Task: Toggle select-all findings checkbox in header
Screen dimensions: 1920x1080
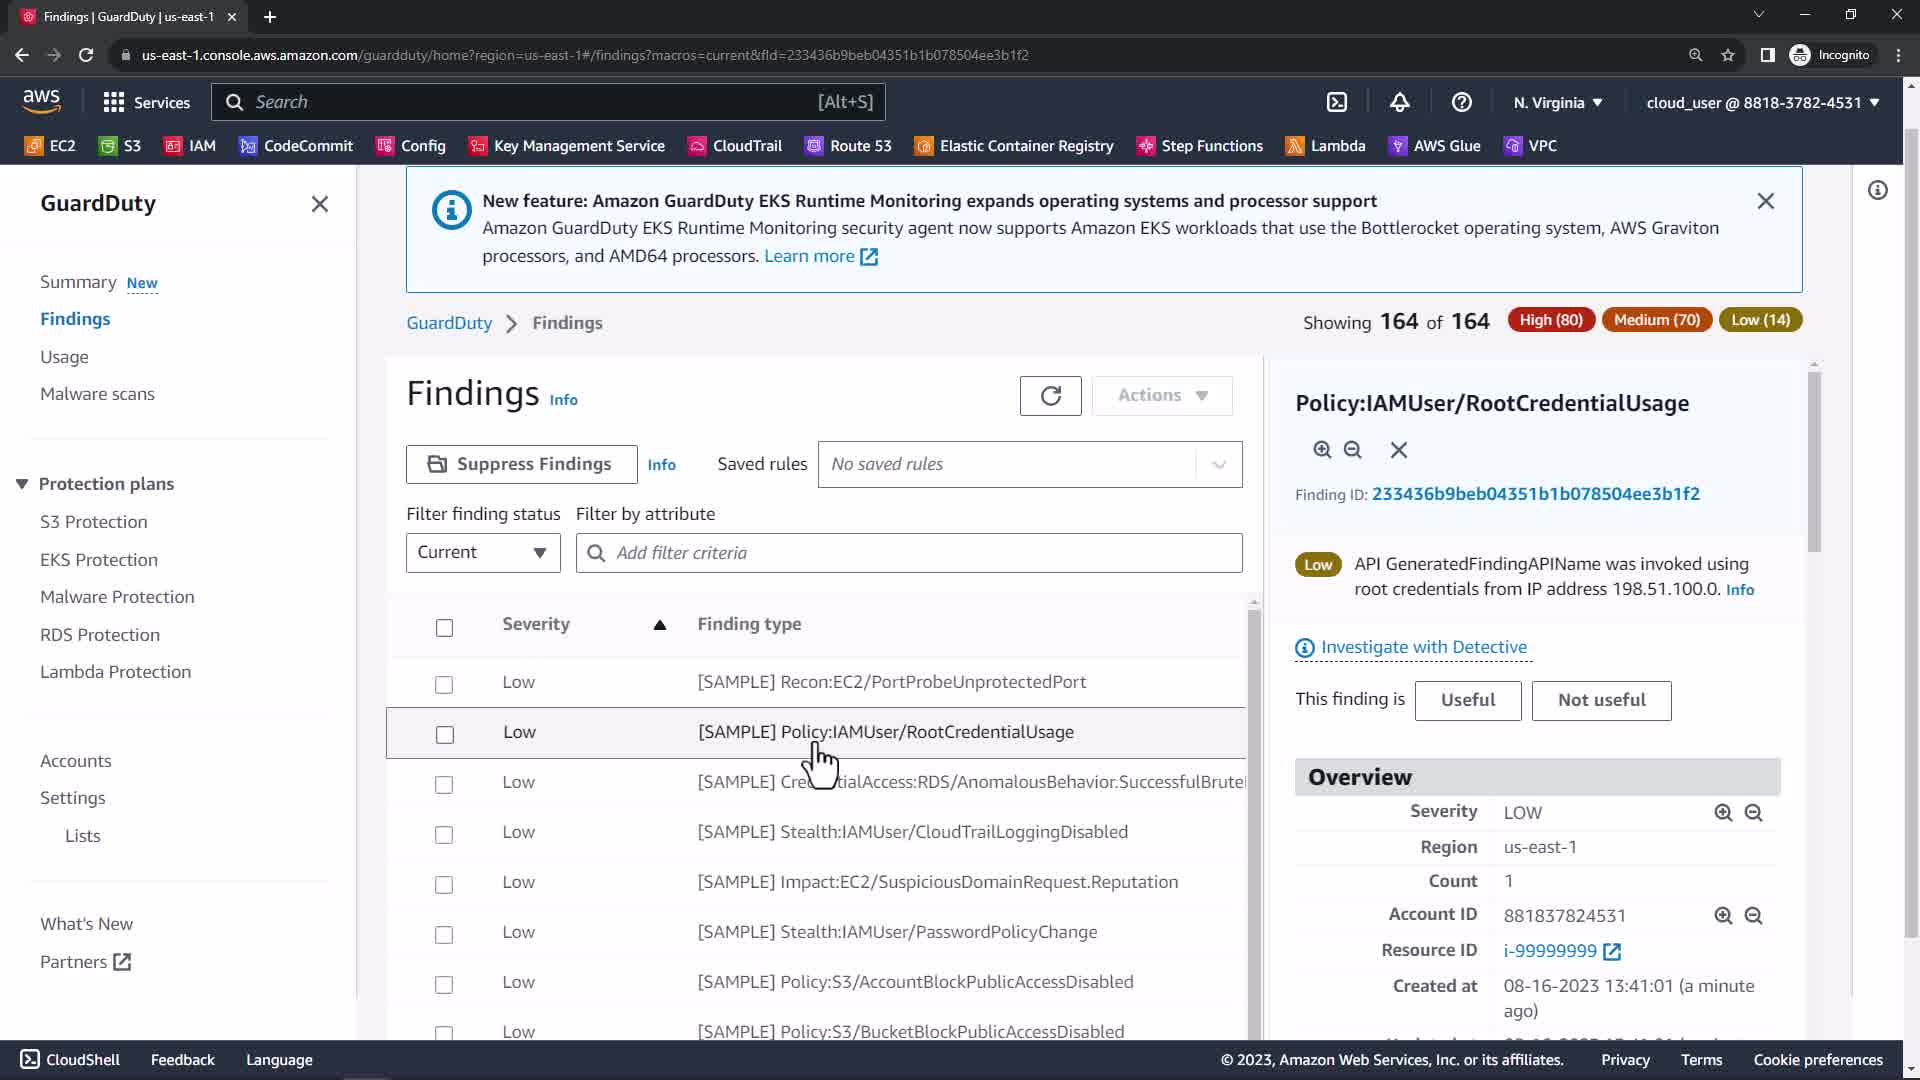Action: click(444, 628)
